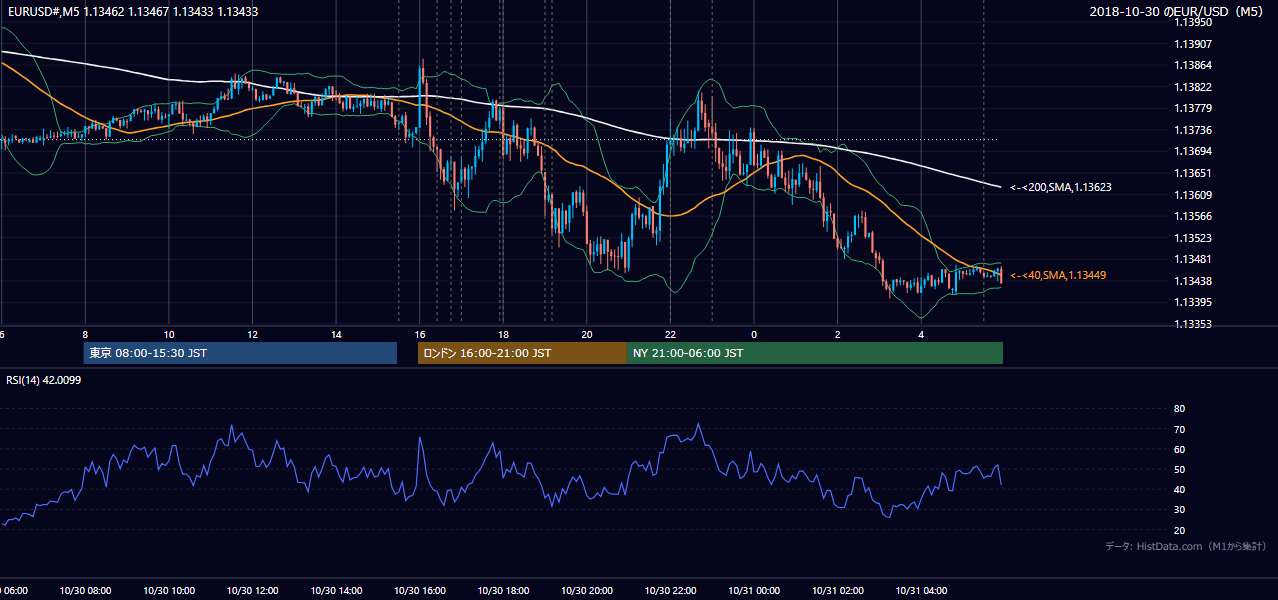
Task: Click RSI scale value 60
Action: pyautogui.click(x=1179, y=449)
